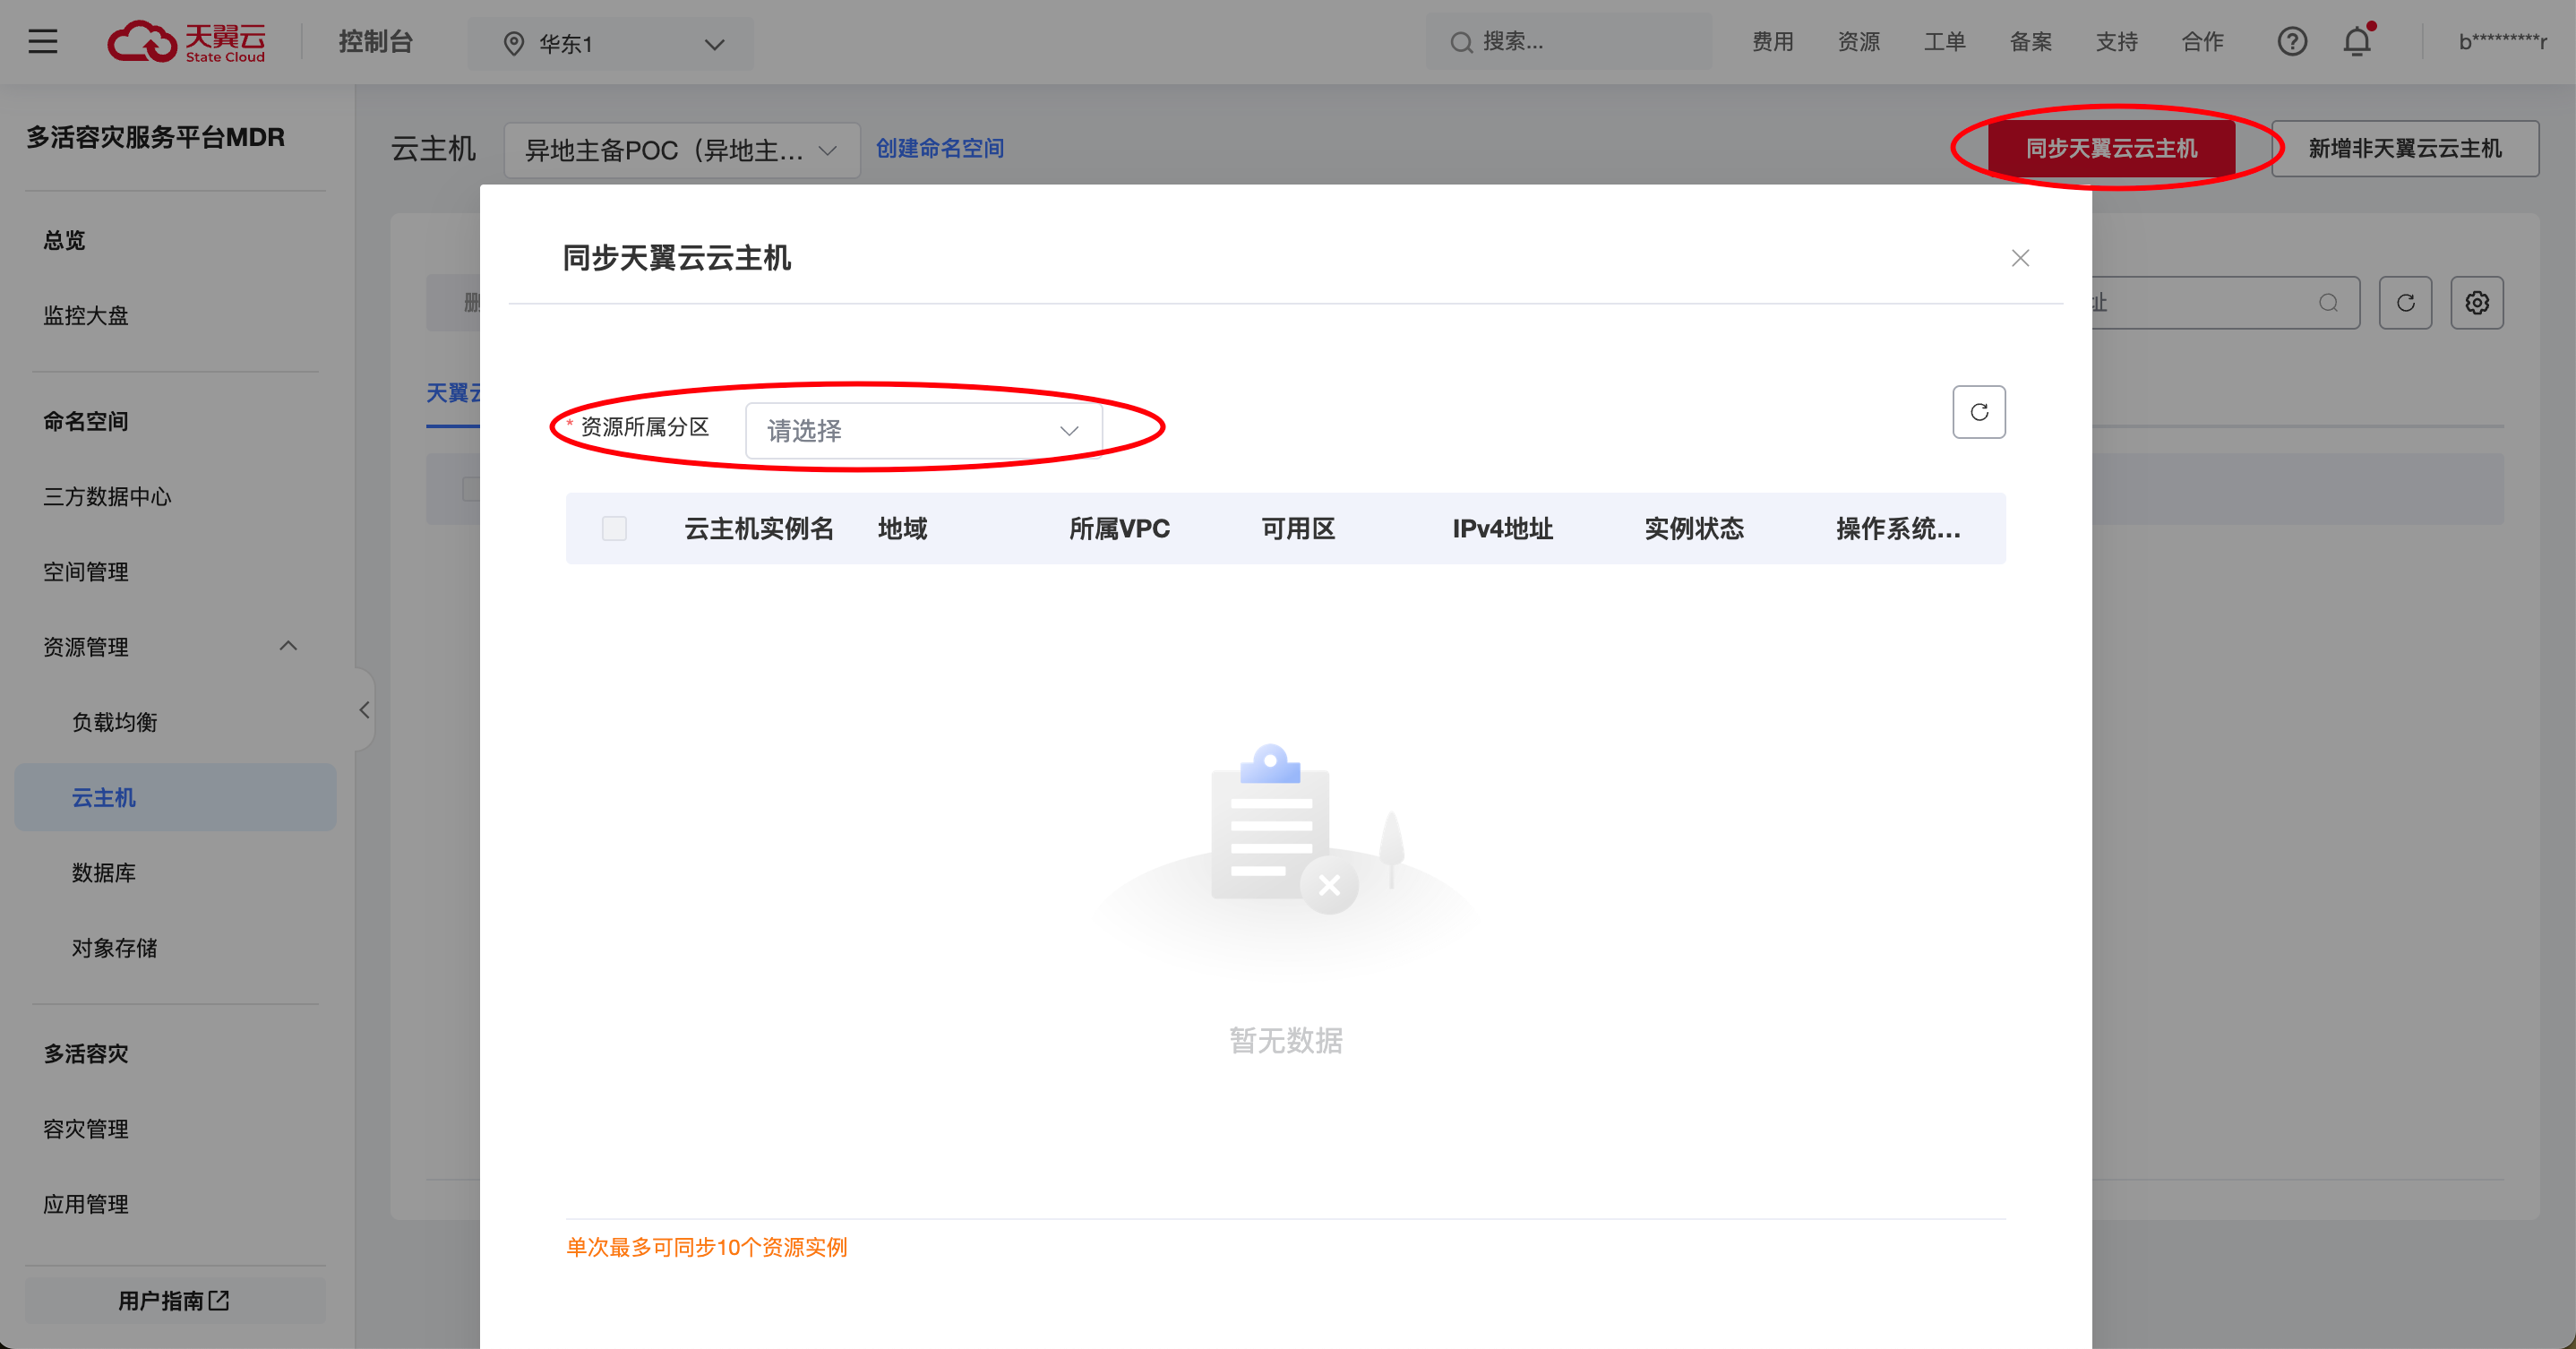The image size is (2576, 1349).
Task: Close the sync cloud host dialog
Action: [2019, 259]
